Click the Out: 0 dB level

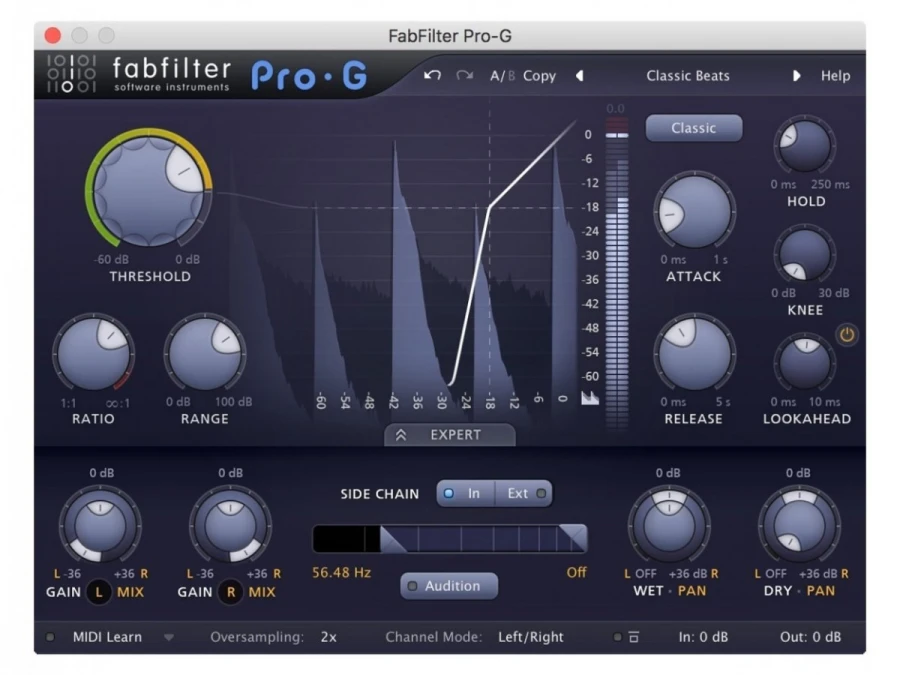coord(810,637)
